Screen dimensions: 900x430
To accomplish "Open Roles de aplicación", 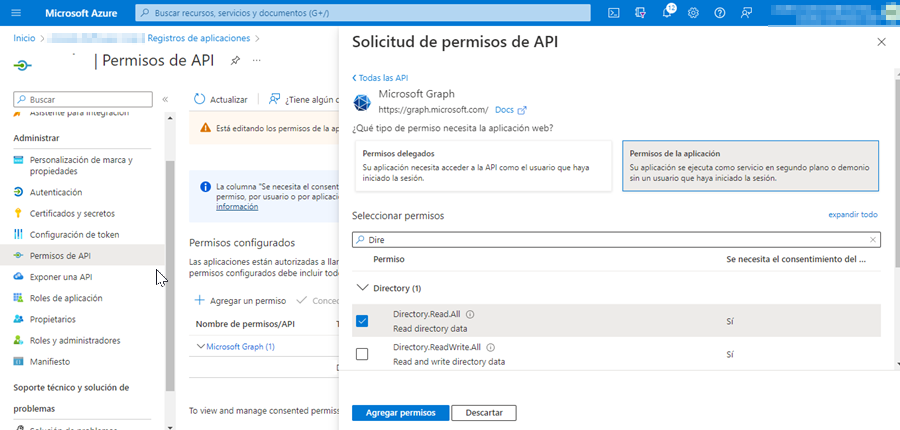I will coord(66,299).
